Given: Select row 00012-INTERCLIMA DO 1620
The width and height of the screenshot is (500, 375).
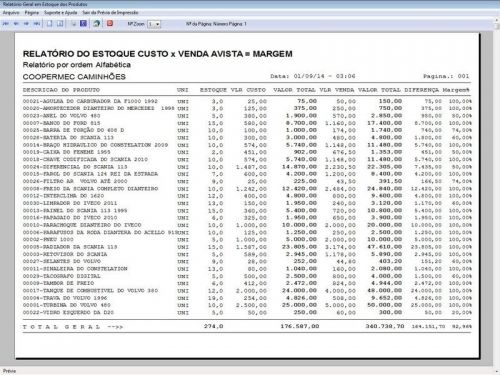Looking at the screenshot, I should pyautogui.click(x=247, y=196).
